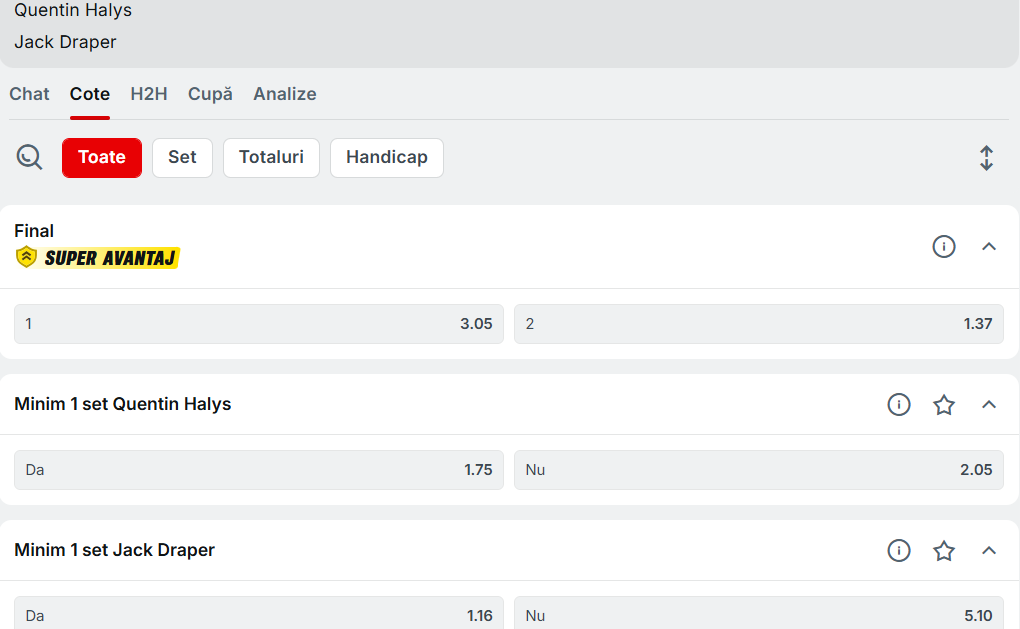Image resolution: width=1020 pixels, height=629 pixels.
Task: Go to the Analize tab
Action: 285,94
